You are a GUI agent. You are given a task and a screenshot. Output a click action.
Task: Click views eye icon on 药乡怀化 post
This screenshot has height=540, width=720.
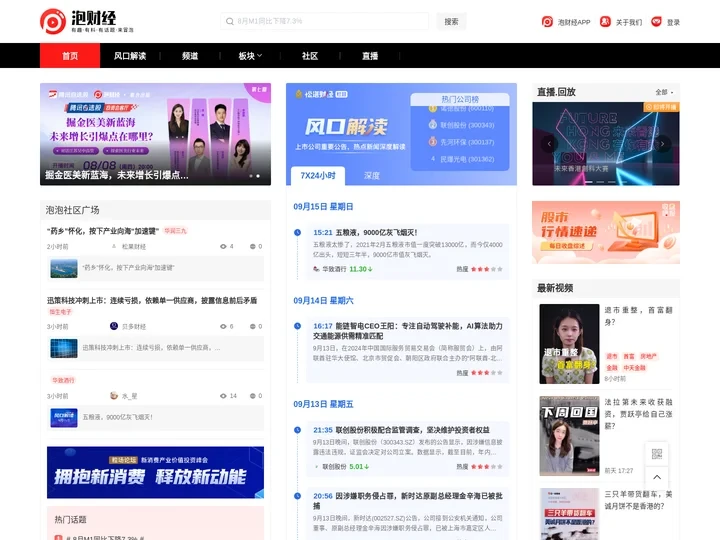coord(223,247)
